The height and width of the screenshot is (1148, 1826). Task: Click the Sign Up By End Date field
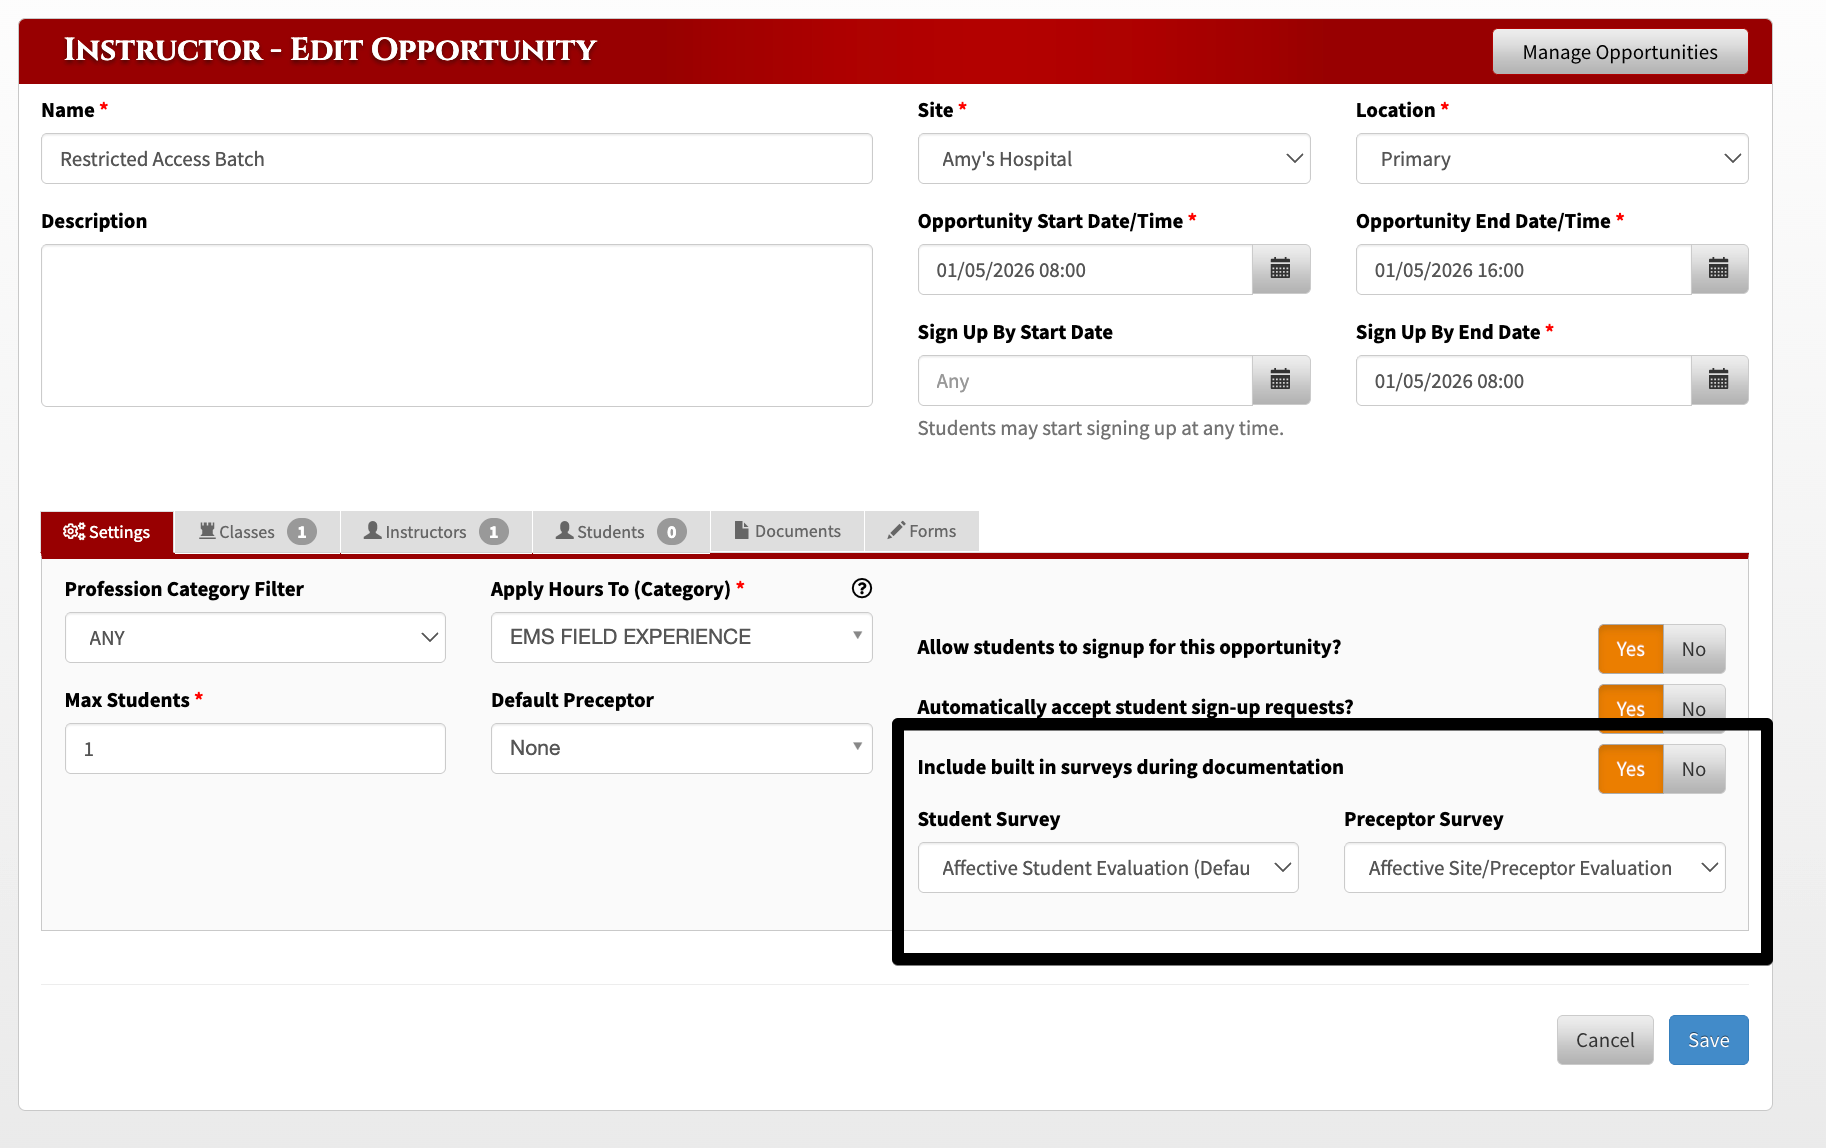[1523, 381]
